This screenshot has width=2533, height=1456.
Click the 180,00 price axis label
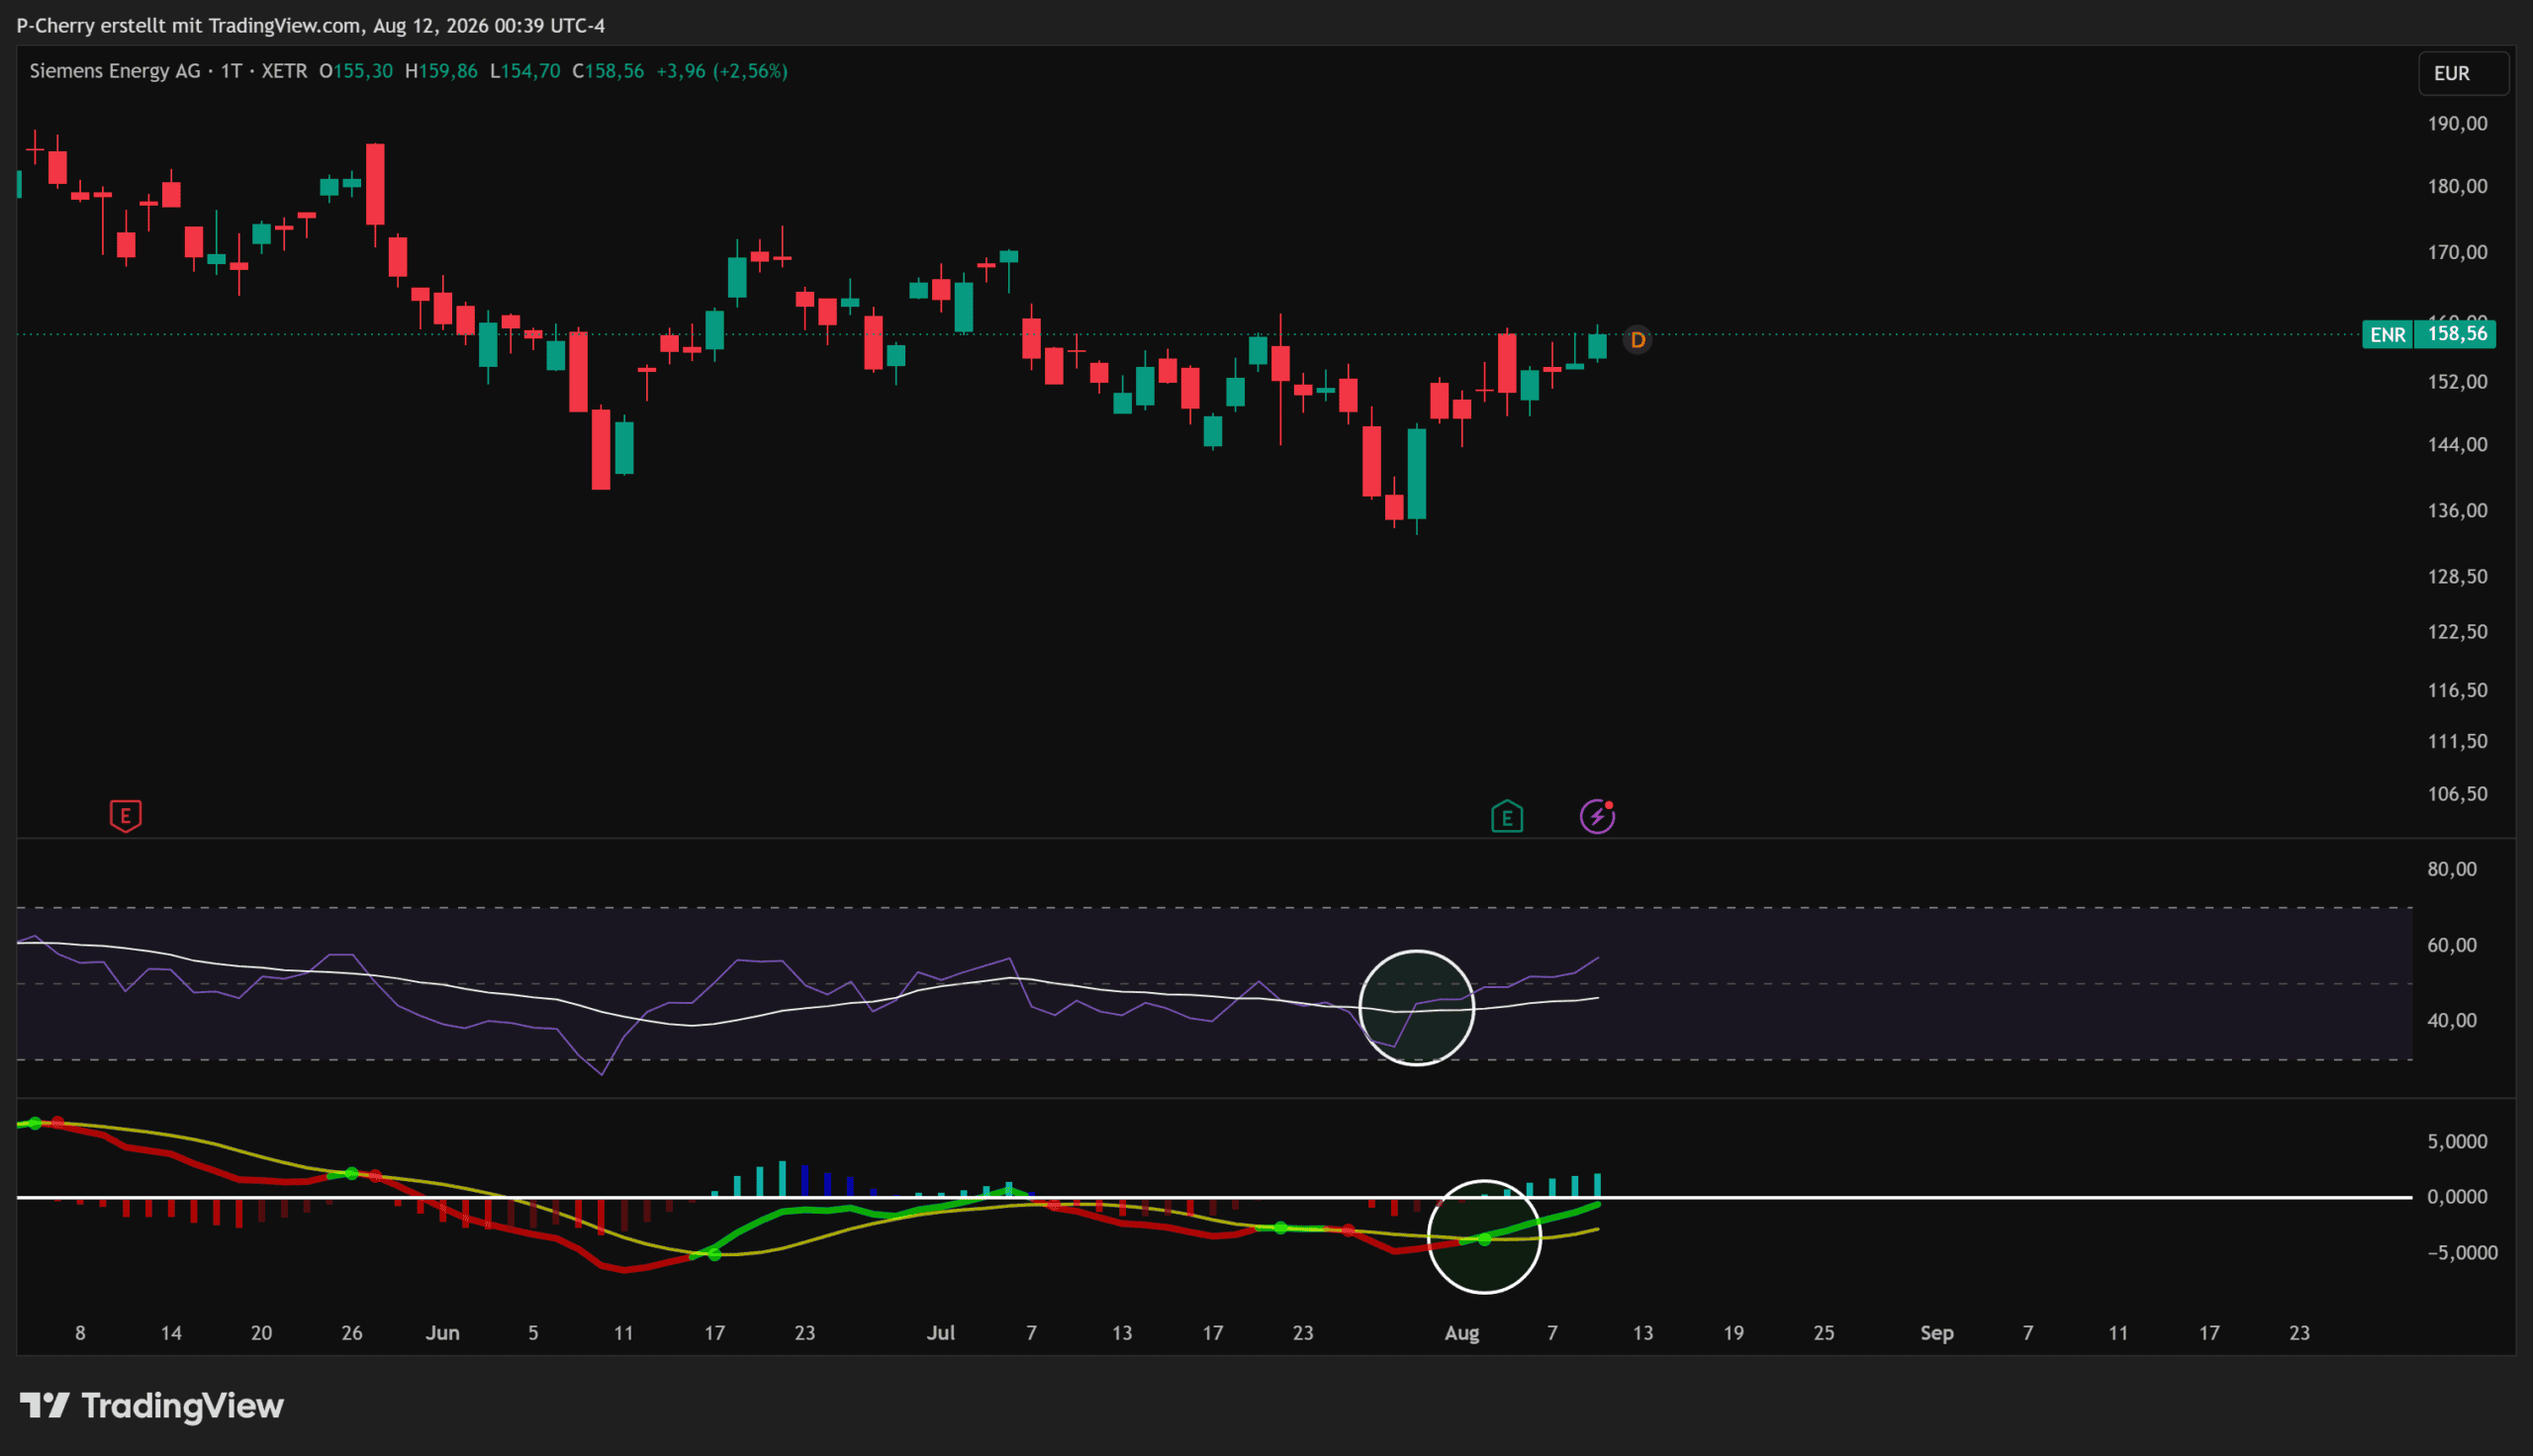pyautogui.click(x=2457, y=186)
